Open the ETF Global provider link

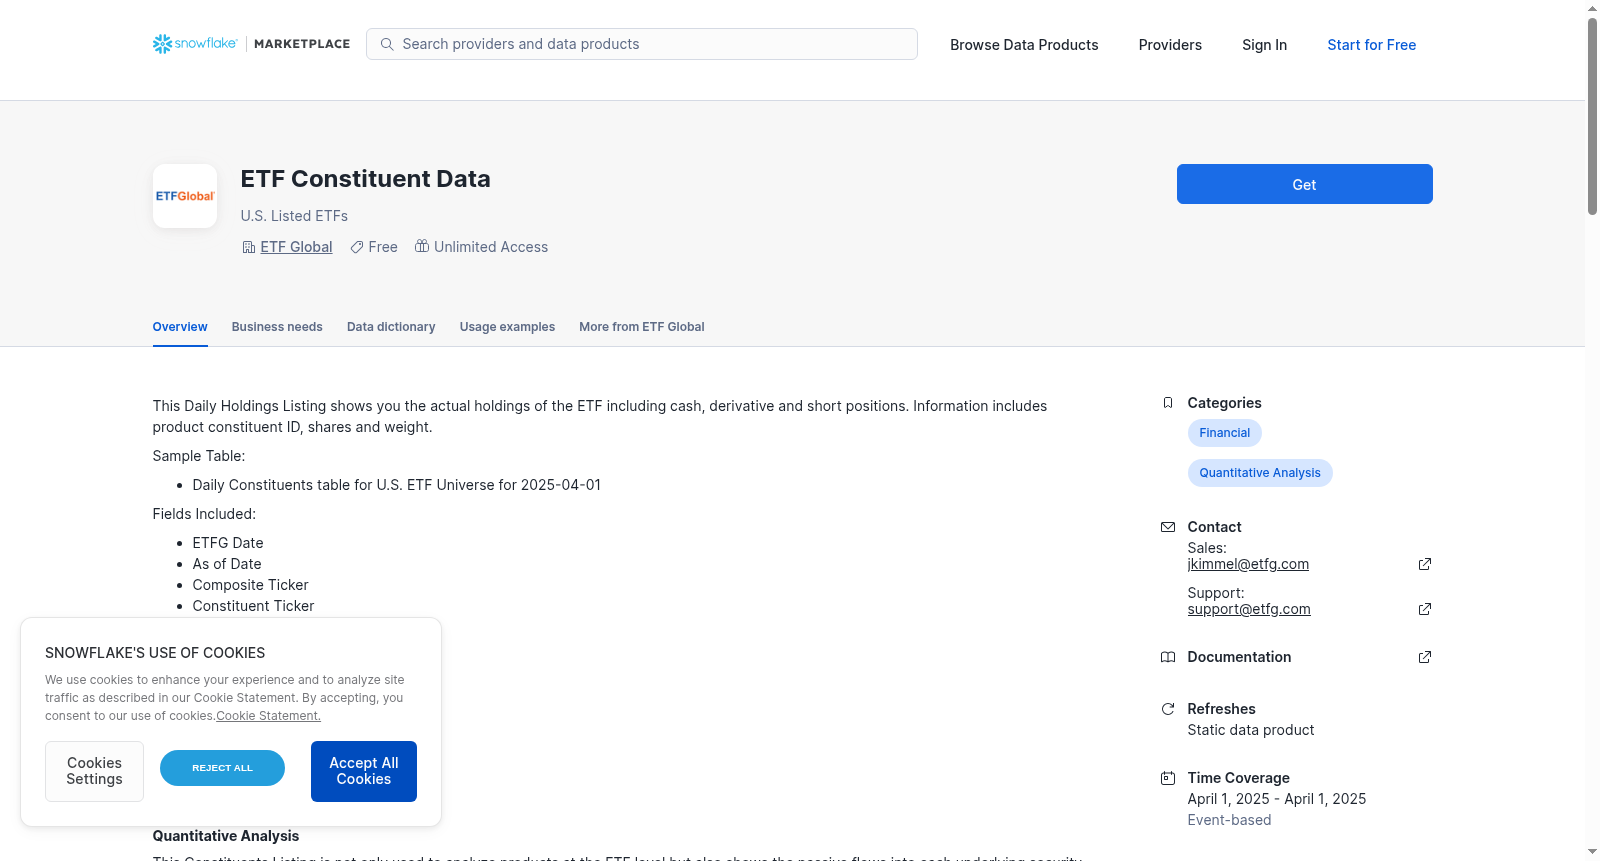(x=296, y=247)
